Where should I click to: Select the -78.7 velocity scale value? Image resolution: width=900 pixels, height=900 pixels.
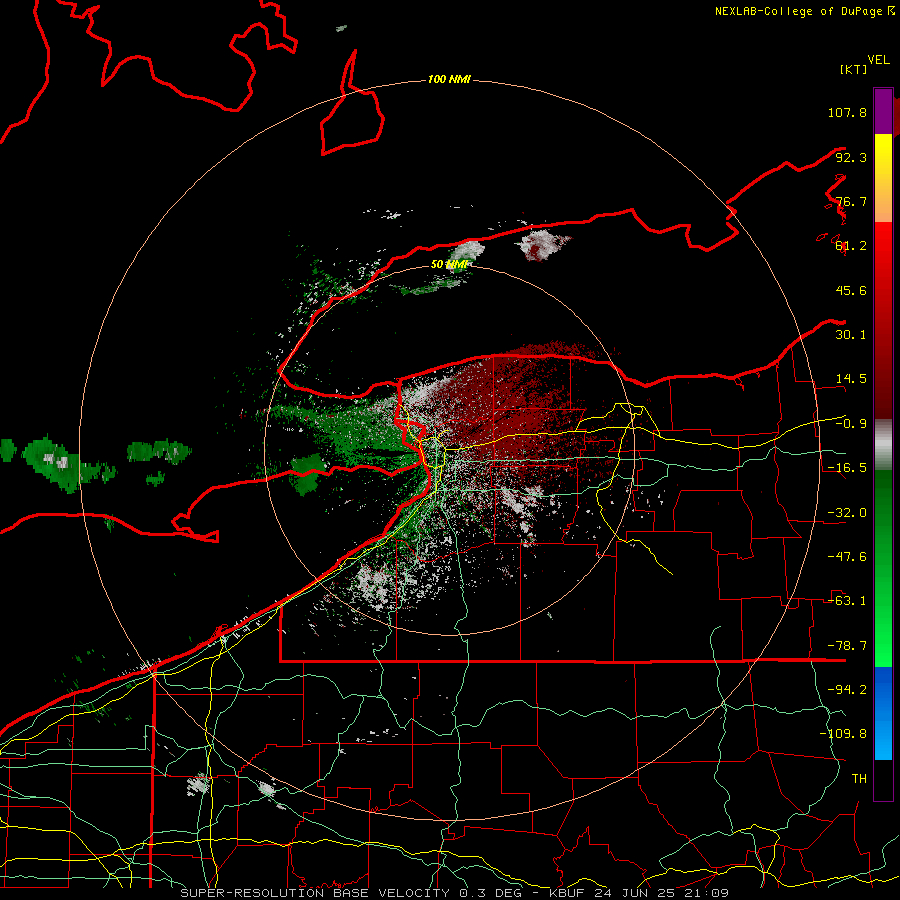click(847, 646)
